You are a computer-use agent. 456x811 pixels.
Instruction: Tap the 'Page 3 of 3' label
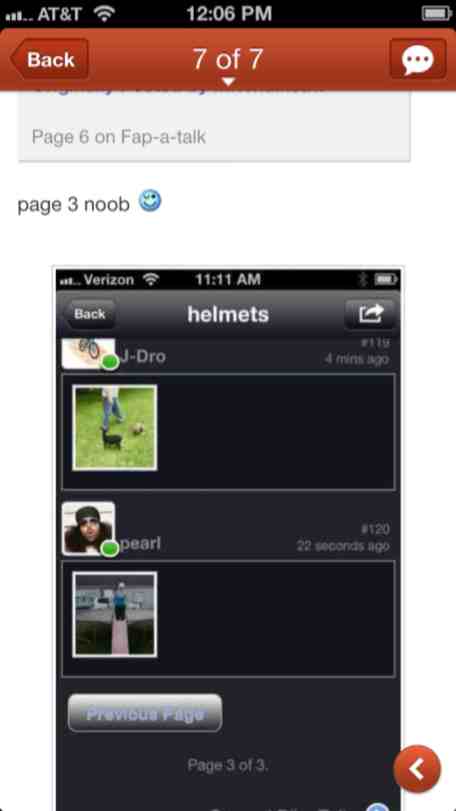tap(227, 764)
